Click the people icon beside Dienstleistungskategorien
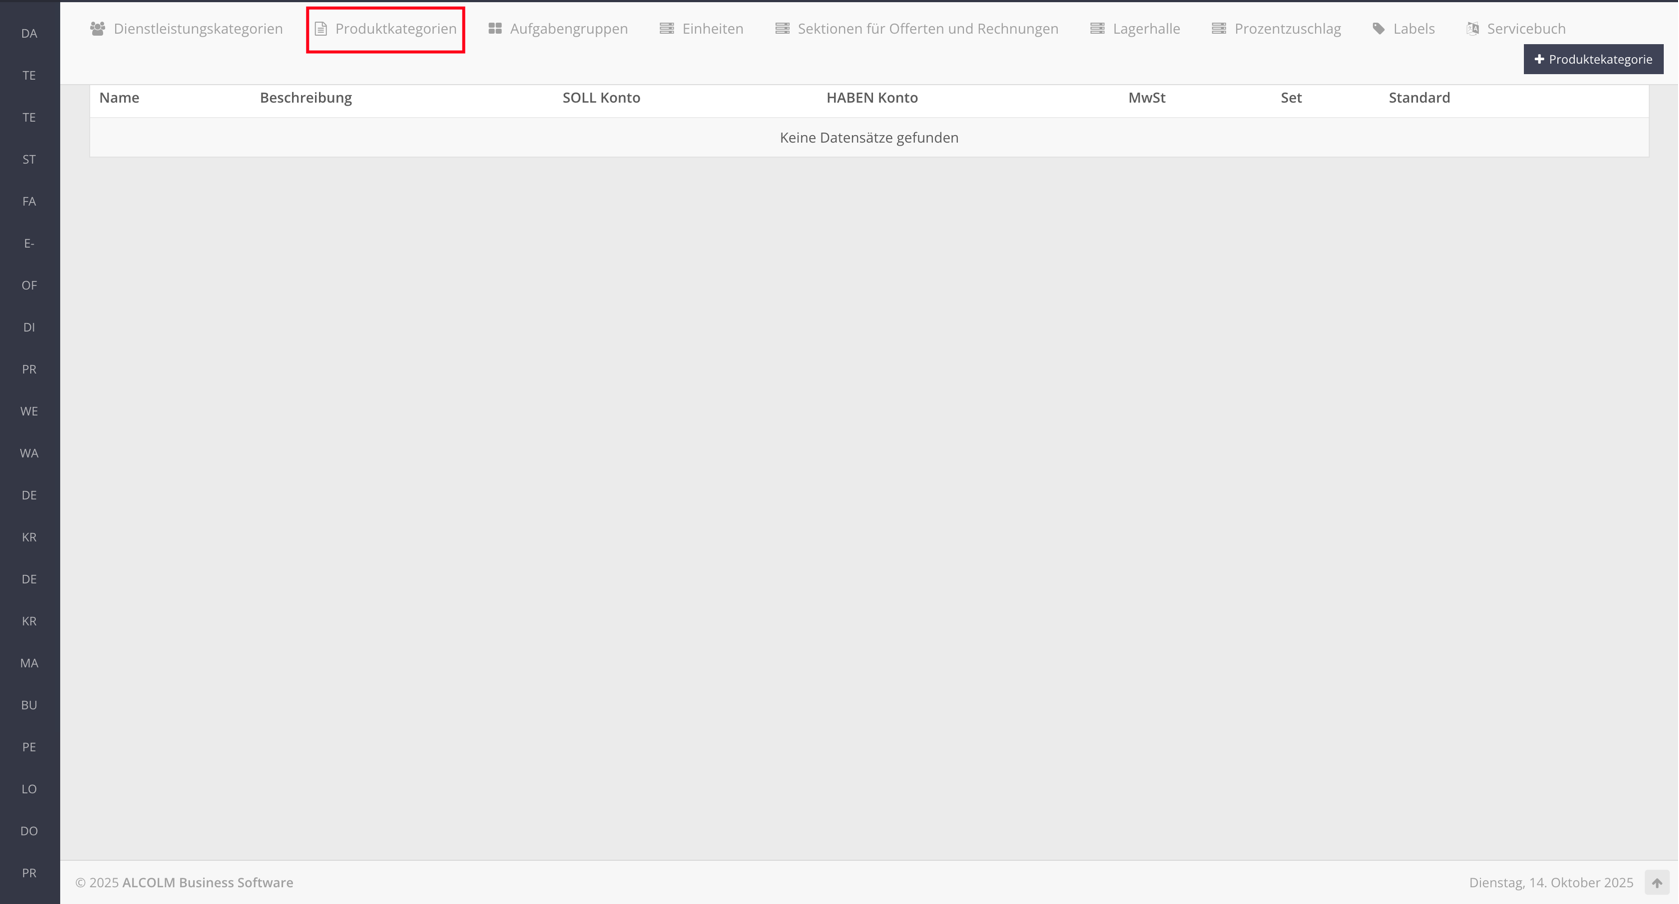This screenshot has height=904, width=1679. click(97, 29)
